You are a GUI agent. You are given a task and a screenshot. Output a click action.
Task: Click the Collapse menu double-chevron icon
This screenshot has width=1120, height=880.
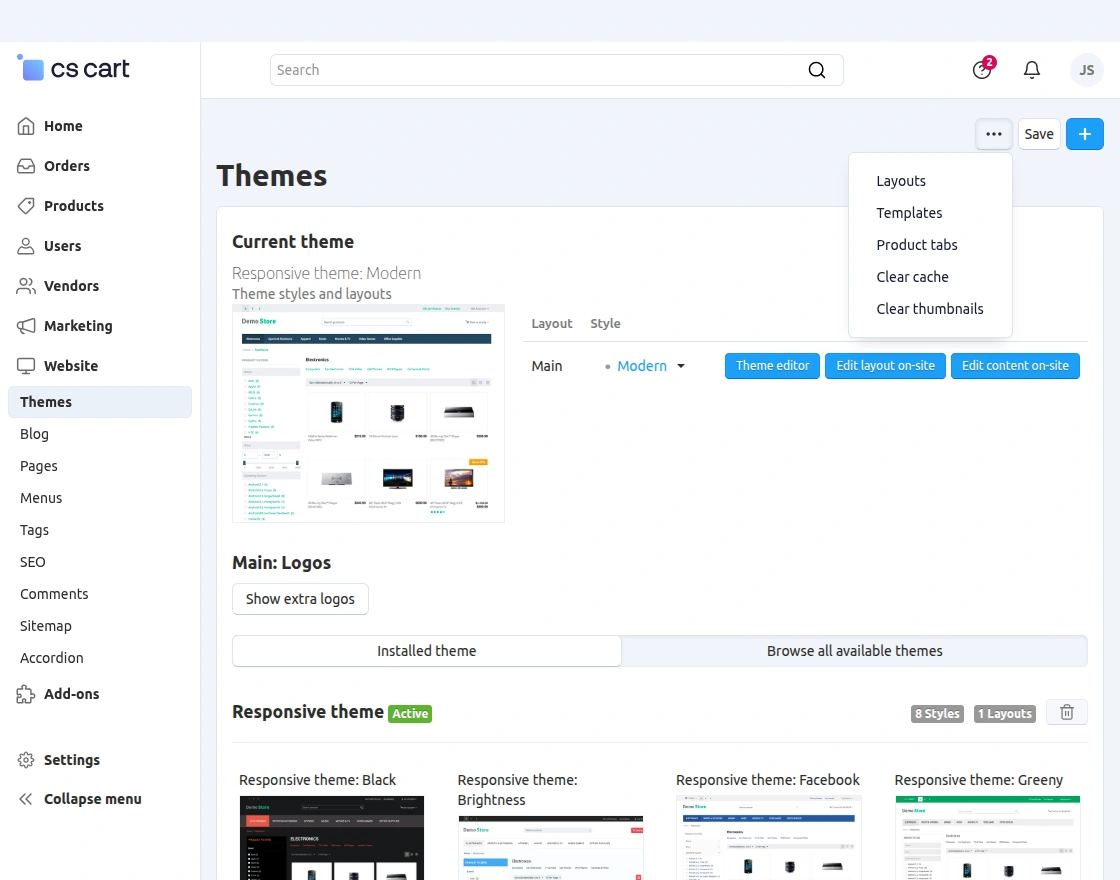click(26, 799)
